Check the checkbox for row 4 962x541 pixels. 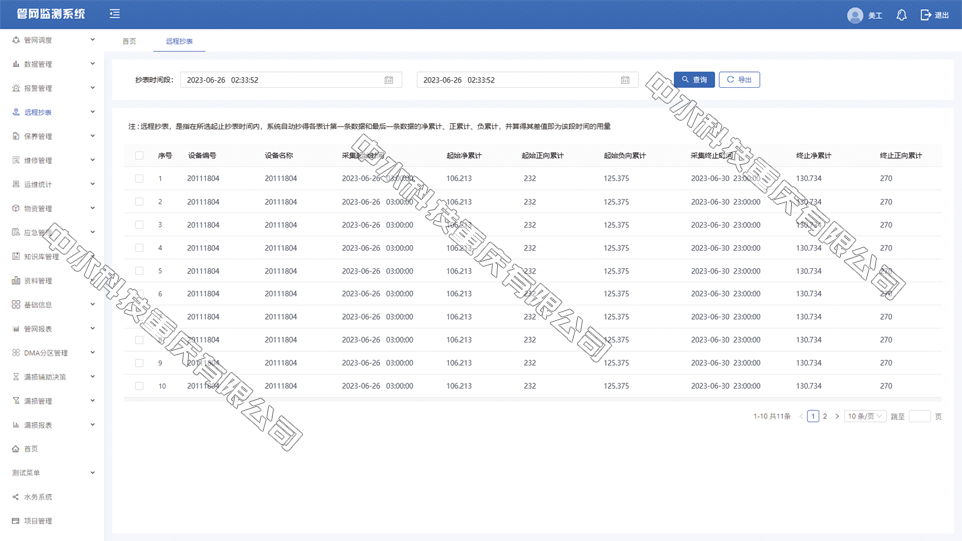139,248
